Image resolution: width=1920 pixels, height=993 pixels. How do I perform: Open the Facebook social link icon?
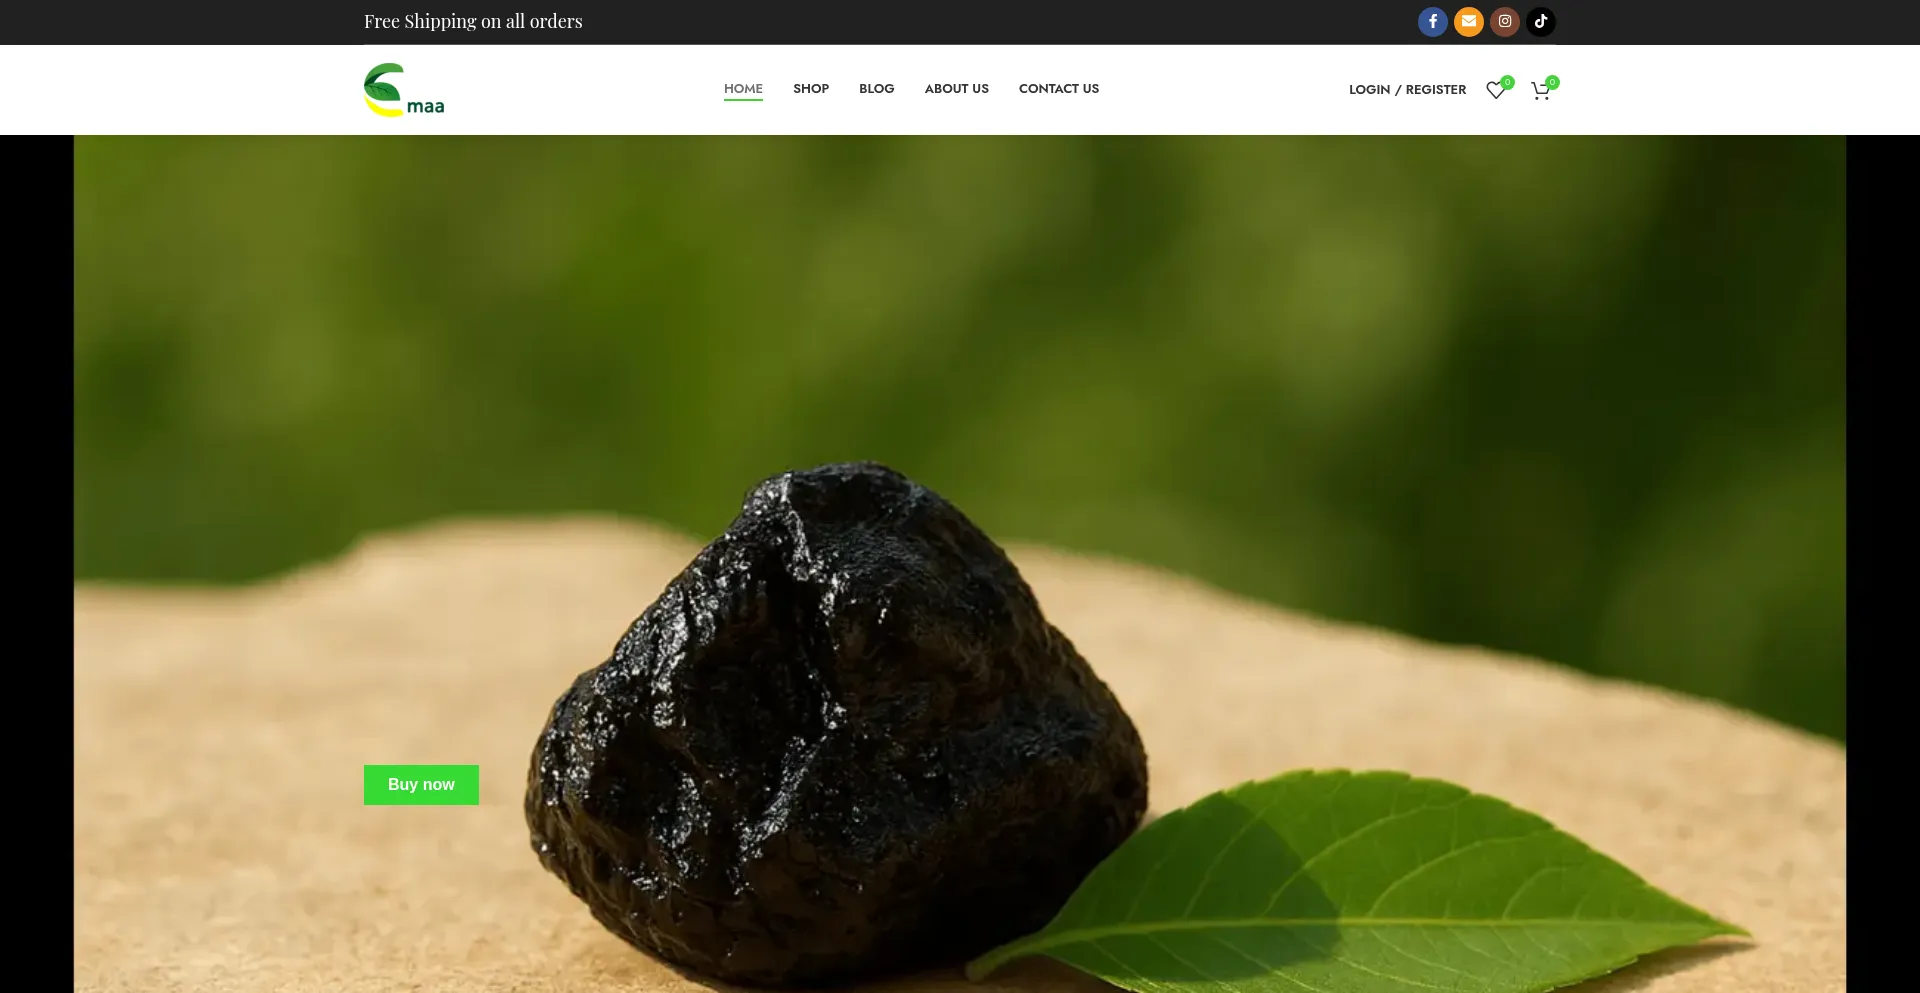point(1432,22)
